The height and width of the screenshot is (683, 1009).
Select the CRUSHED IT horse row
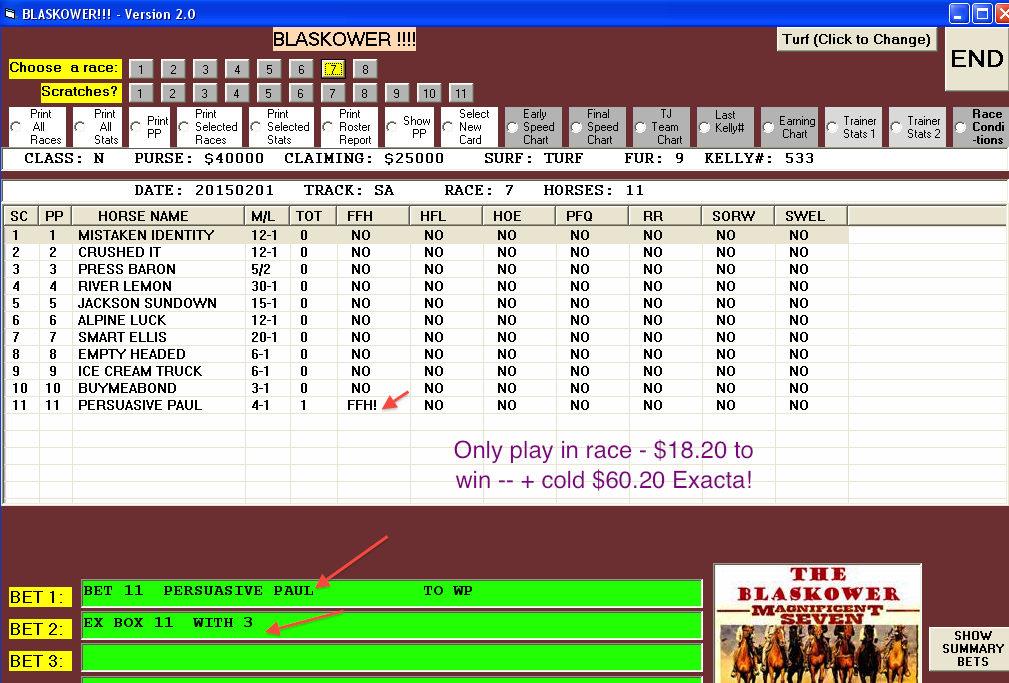click(426, 252)
